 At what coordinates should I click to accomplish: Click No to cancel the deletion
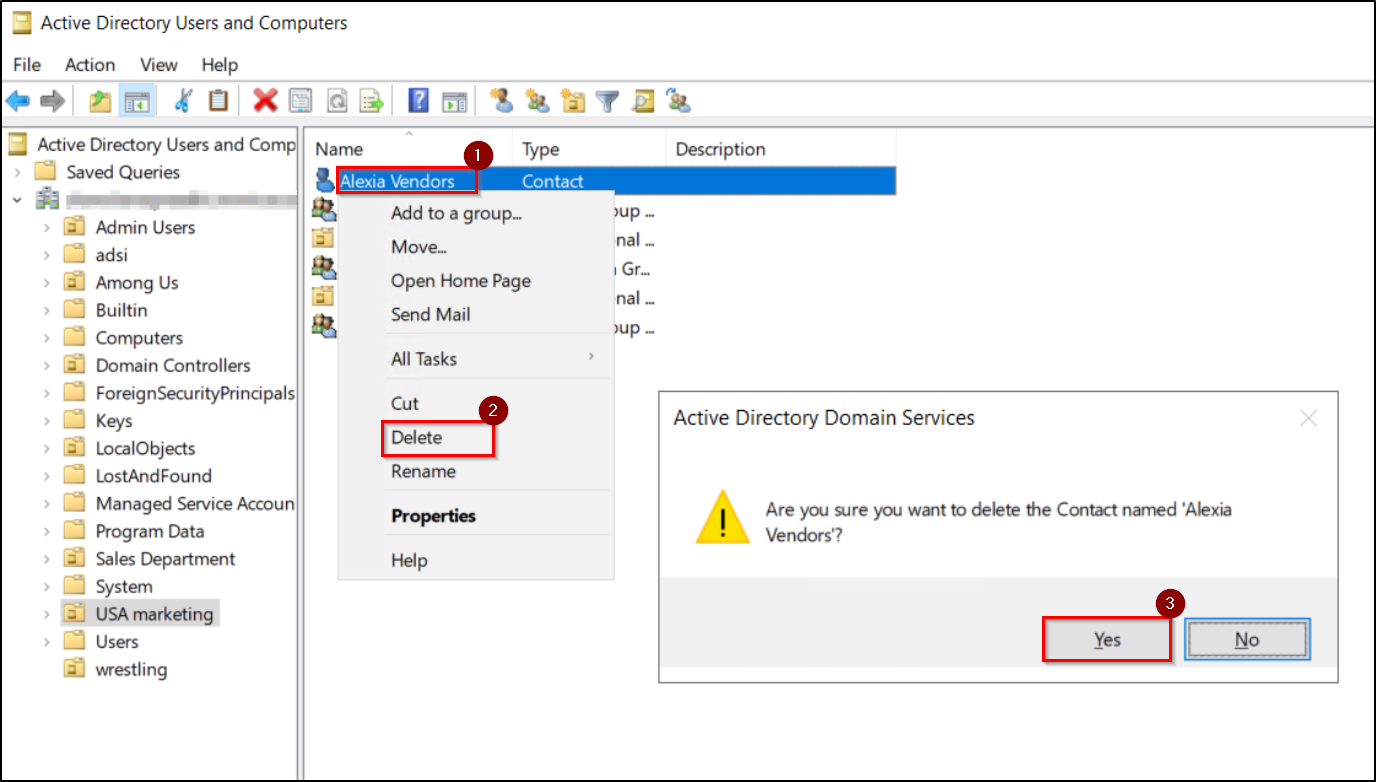(1246, 639)
